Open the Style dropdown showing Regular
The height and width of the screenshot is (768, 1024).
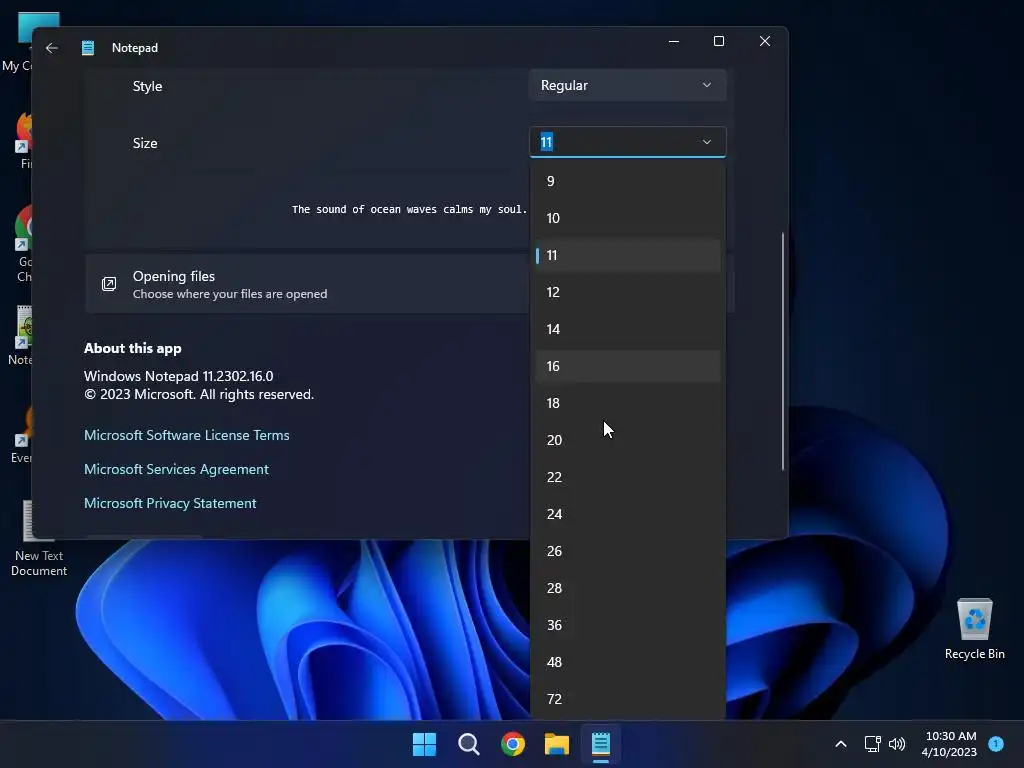pos(628,86)
